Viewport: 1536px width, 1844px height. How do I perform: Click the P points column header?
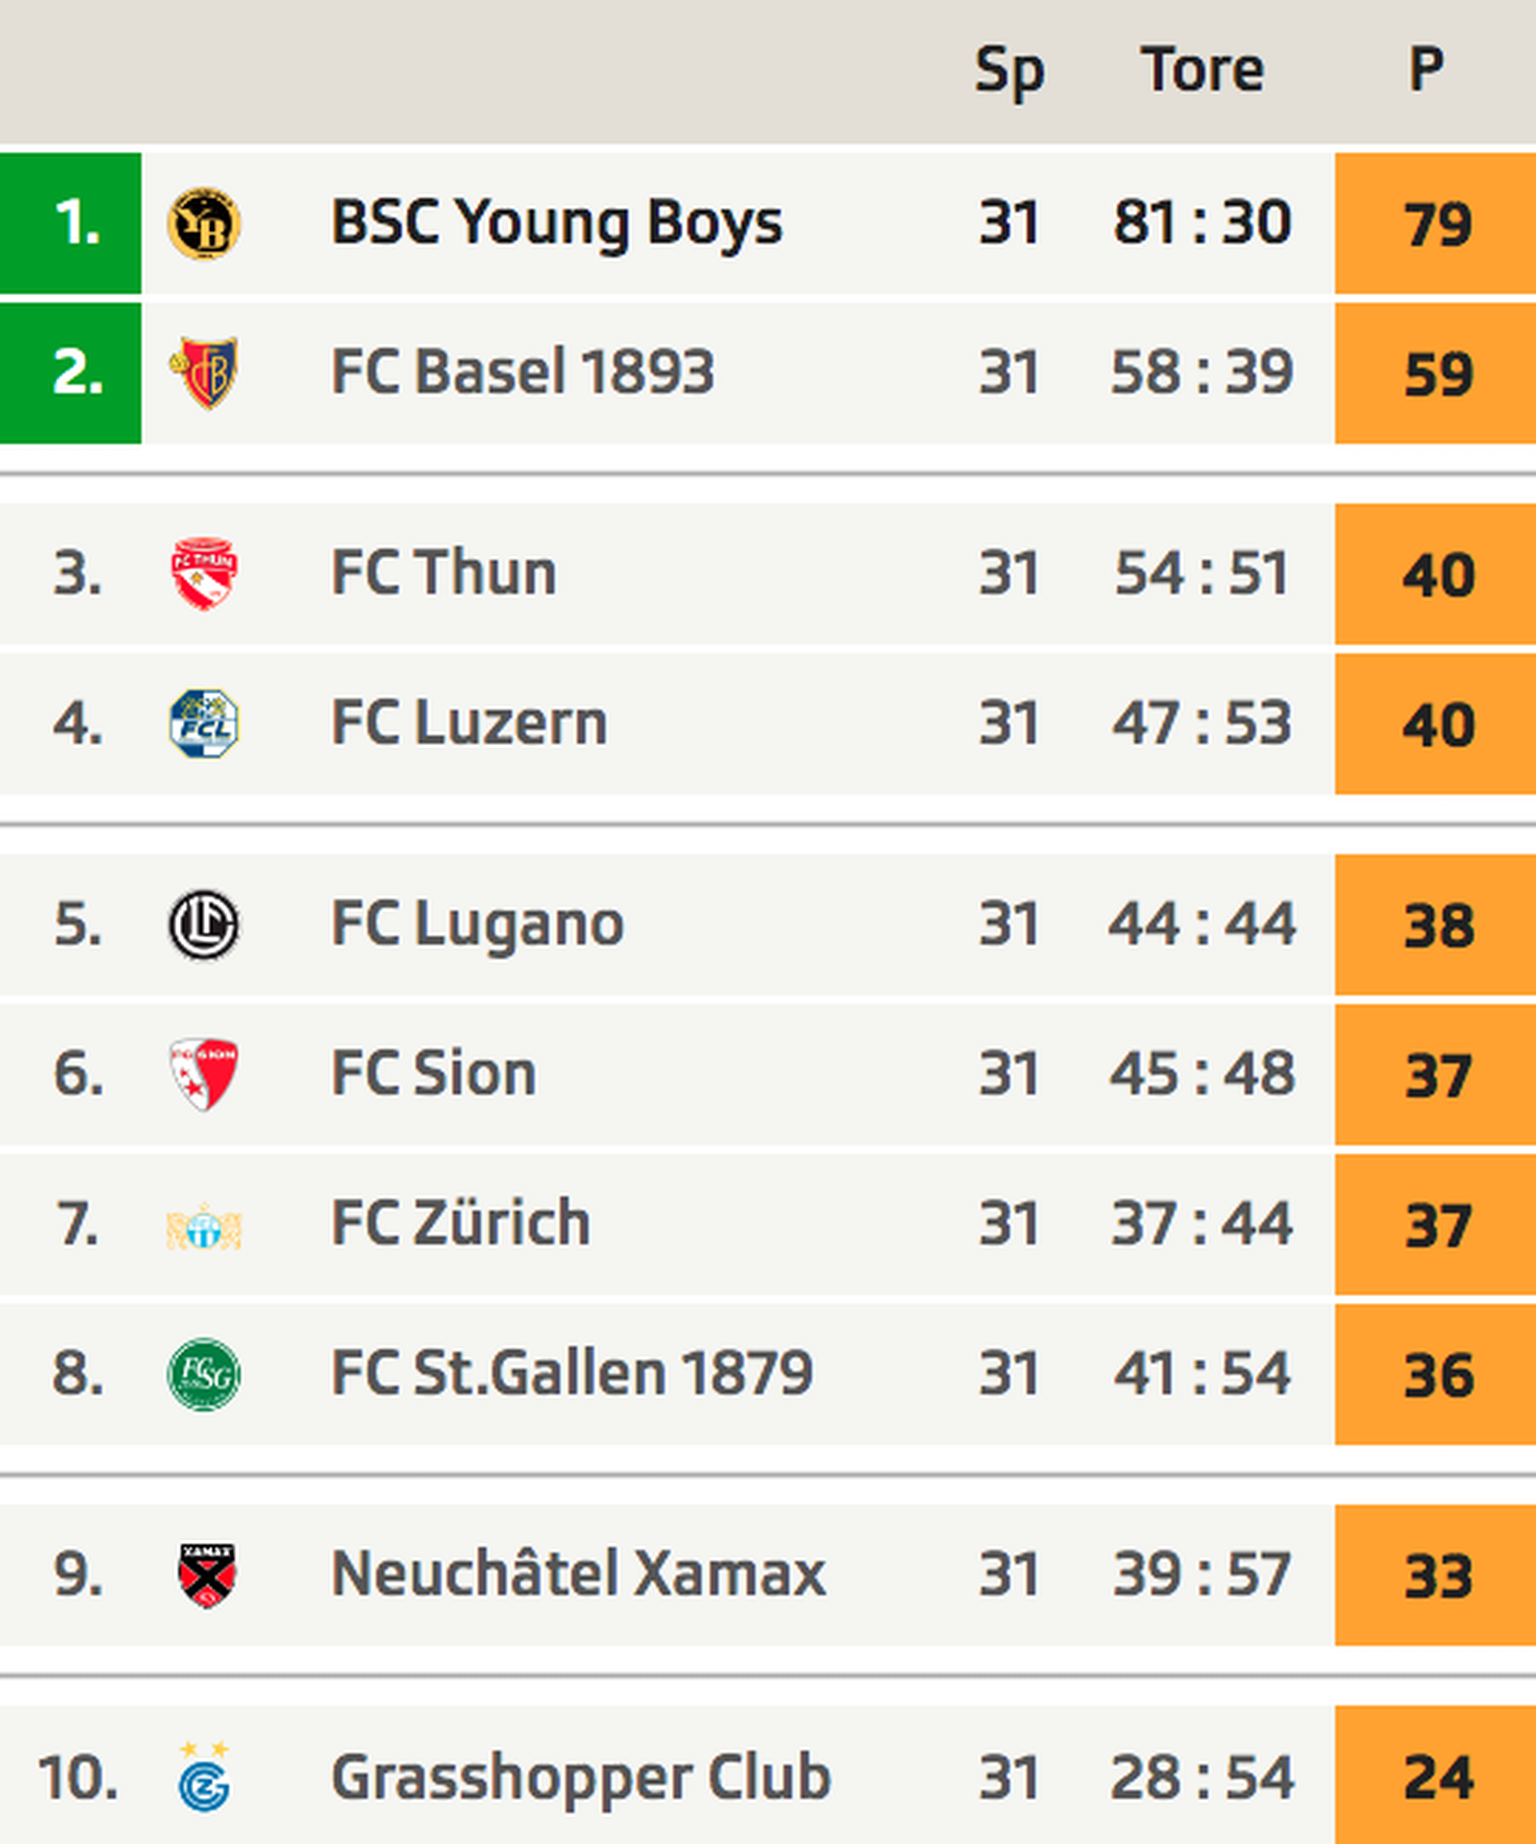click(x=1426, y=70)
